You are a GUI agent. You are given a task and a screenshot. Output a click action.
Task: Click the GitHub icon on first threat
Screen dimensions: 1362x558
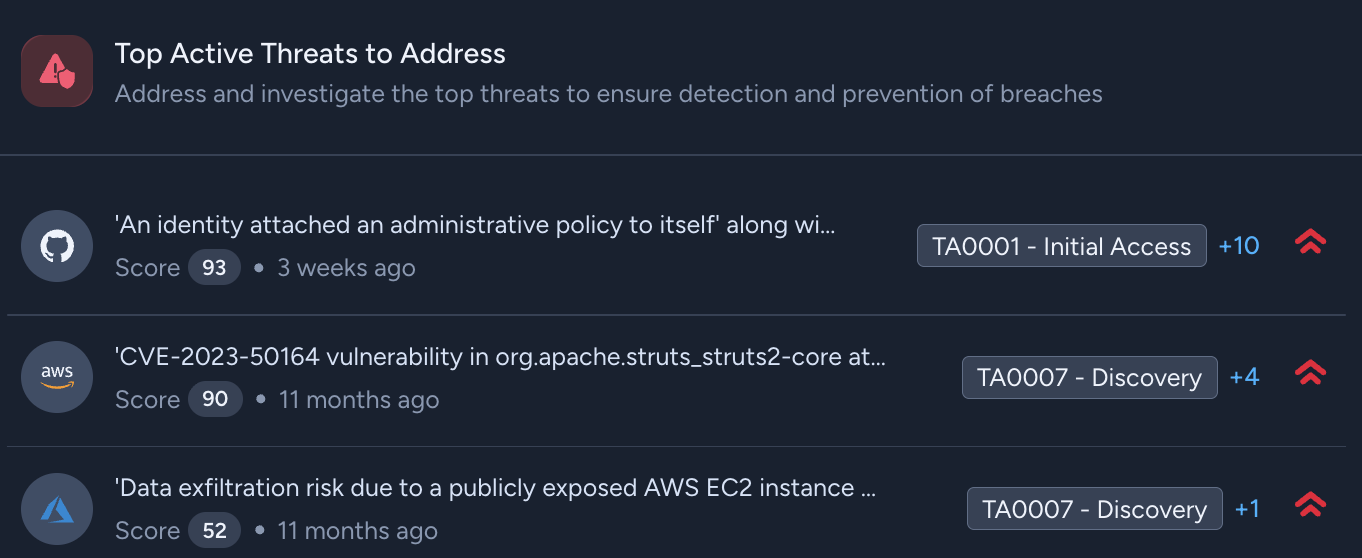pyautogui.click(x=57, y=246)
